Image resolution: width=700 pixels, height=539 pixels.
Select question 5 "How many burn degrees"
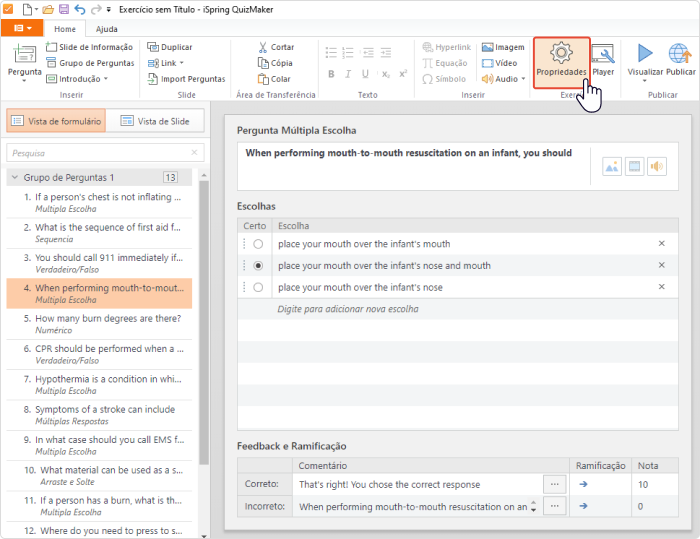[99, 324]
